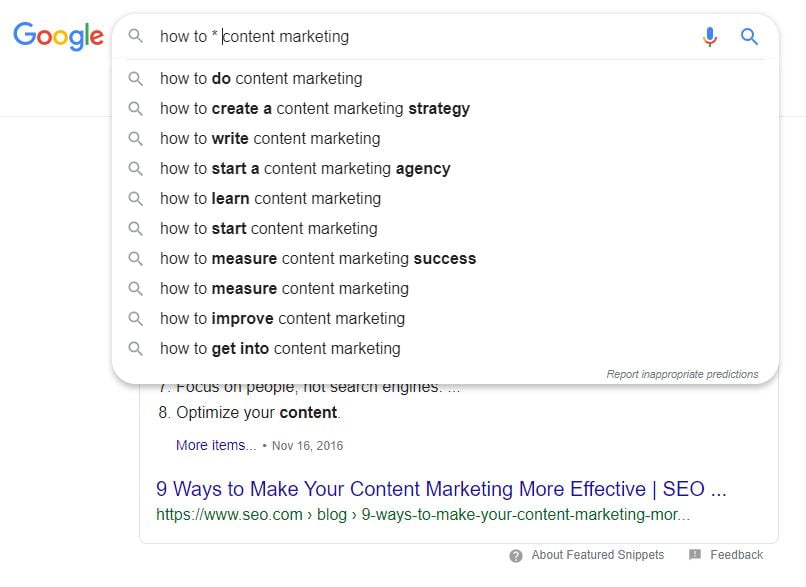Click 'Report inappropriate predictions' link

(682, 374)
